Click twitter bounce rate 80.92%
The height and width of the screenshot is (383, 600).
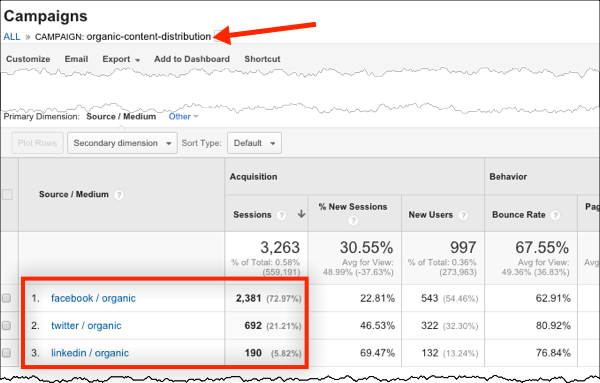553,326
